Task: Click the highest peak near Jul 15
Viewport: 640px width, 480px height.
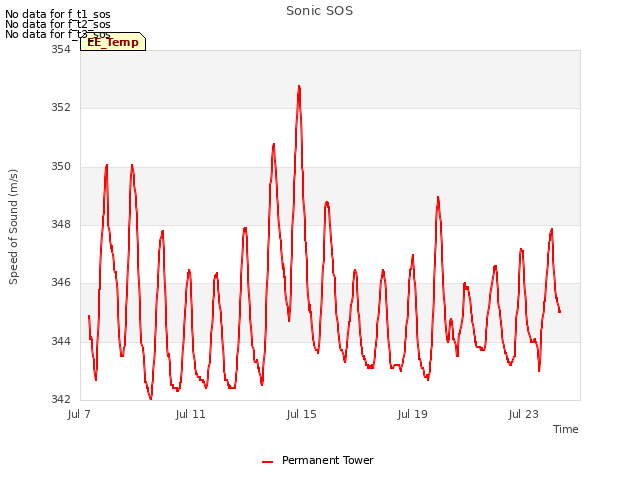Action: 299,86
